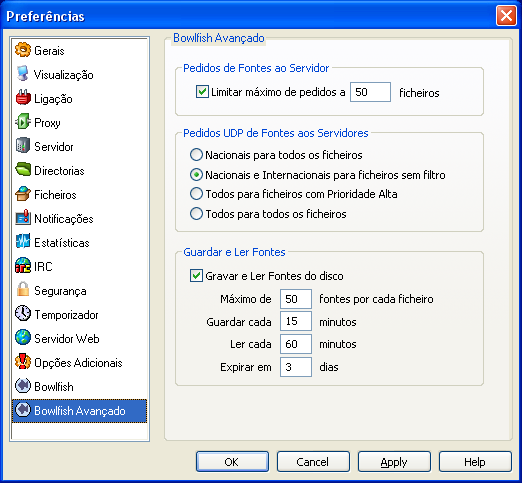The width and height of the screenshot is (522, 483).
Task: Select Nacionais para todos os ficheiros
Action: coord(196,155)
